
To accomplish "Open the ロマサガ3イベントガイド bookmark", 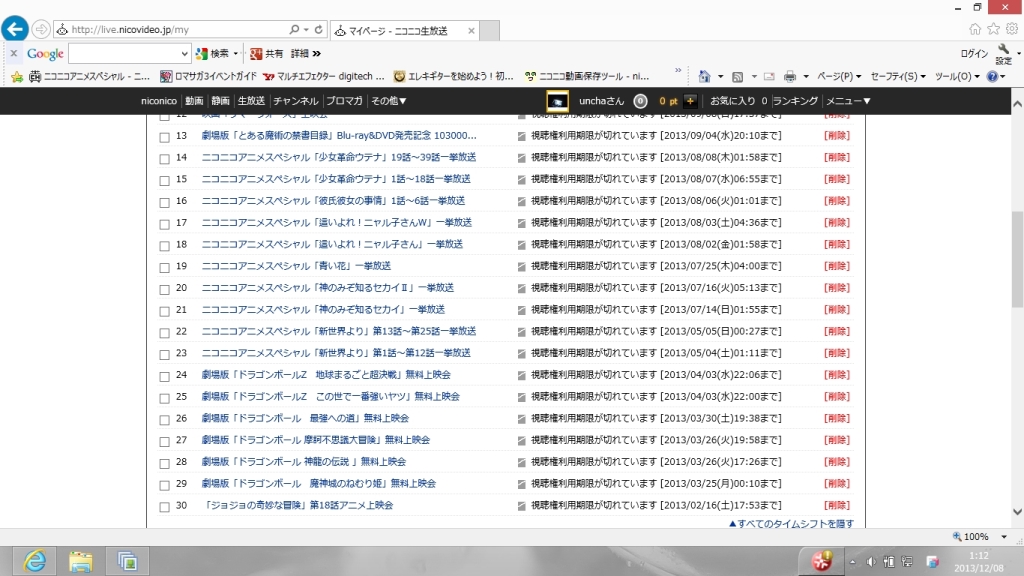I will 208,76.
